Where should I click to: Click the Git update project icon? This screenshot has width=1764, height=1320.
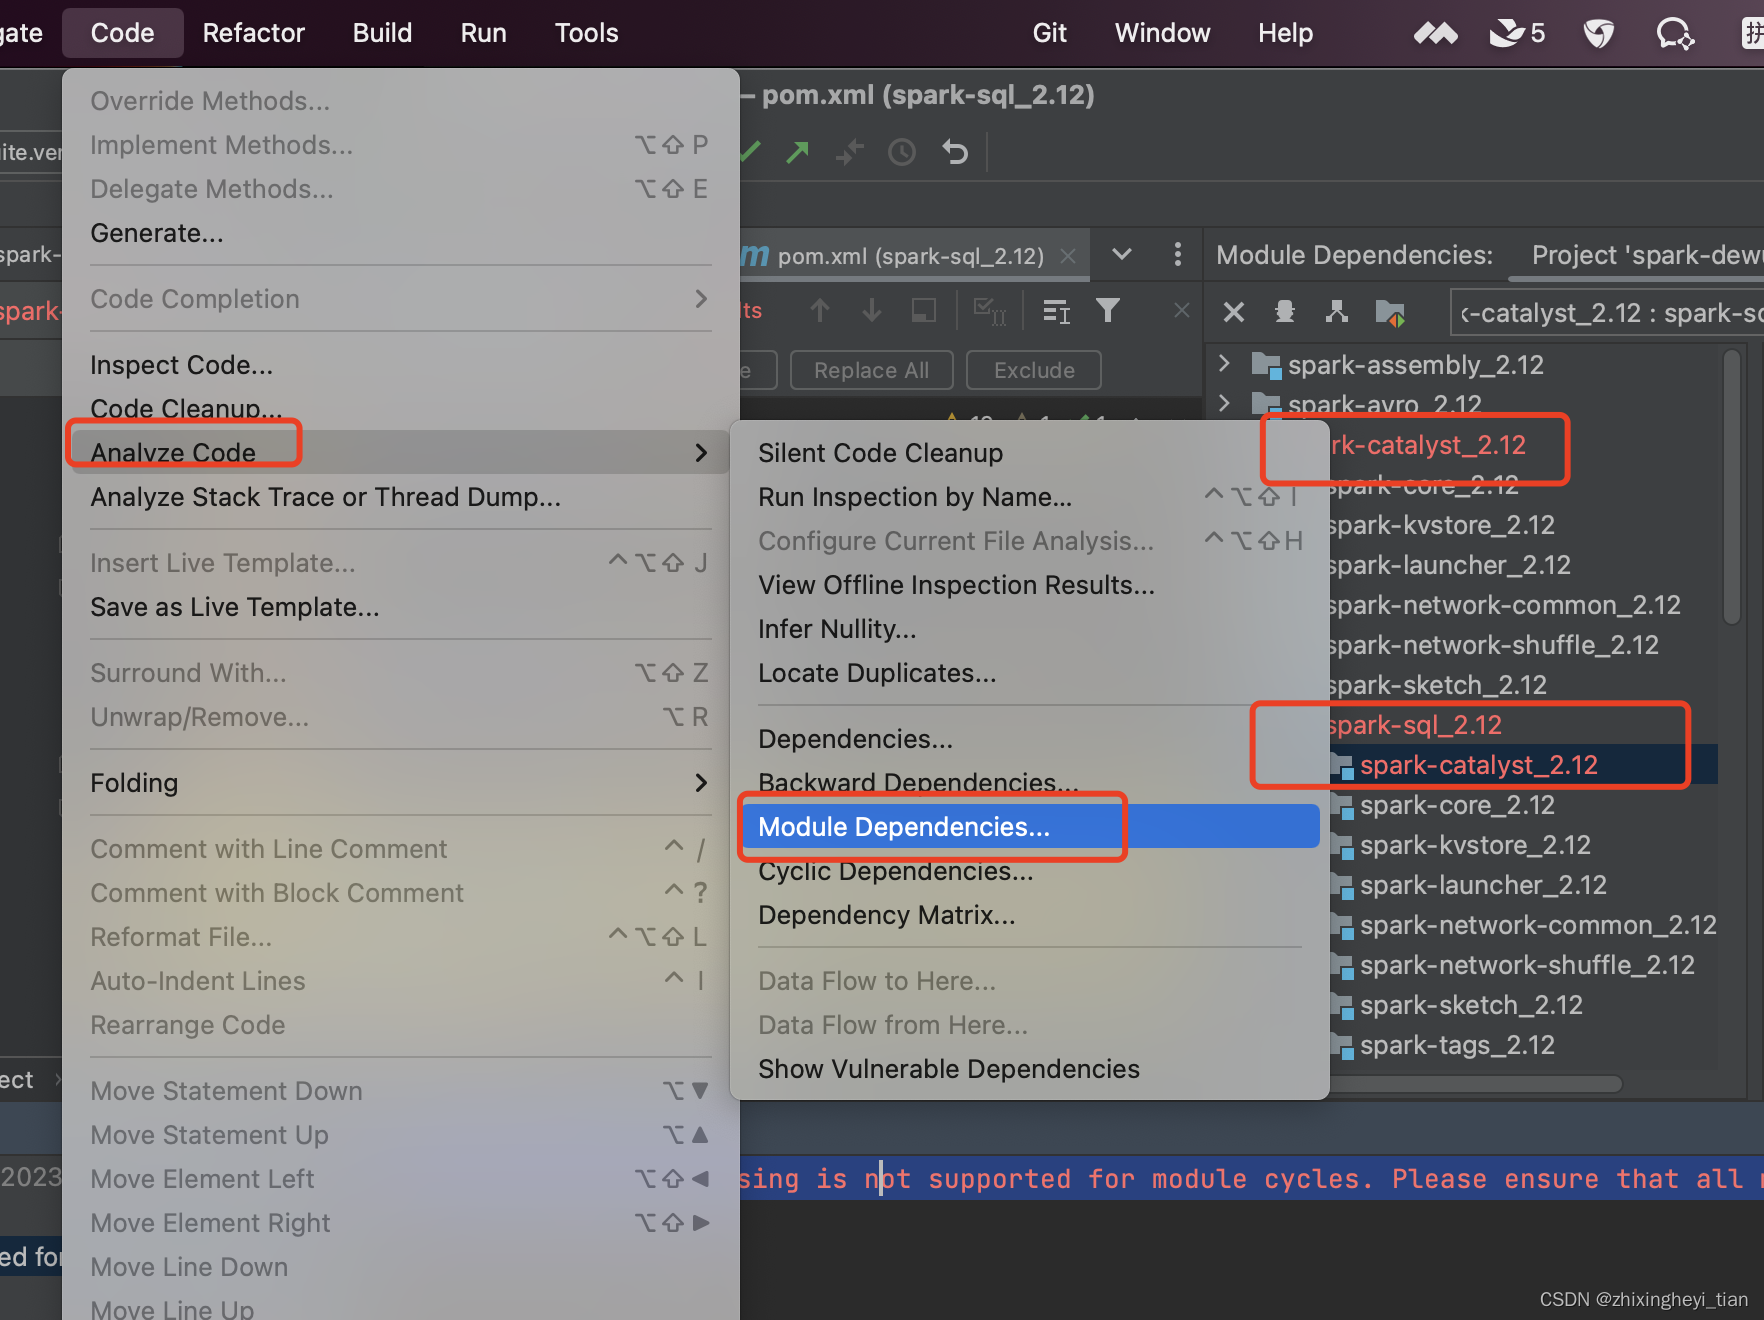(850, 152)
